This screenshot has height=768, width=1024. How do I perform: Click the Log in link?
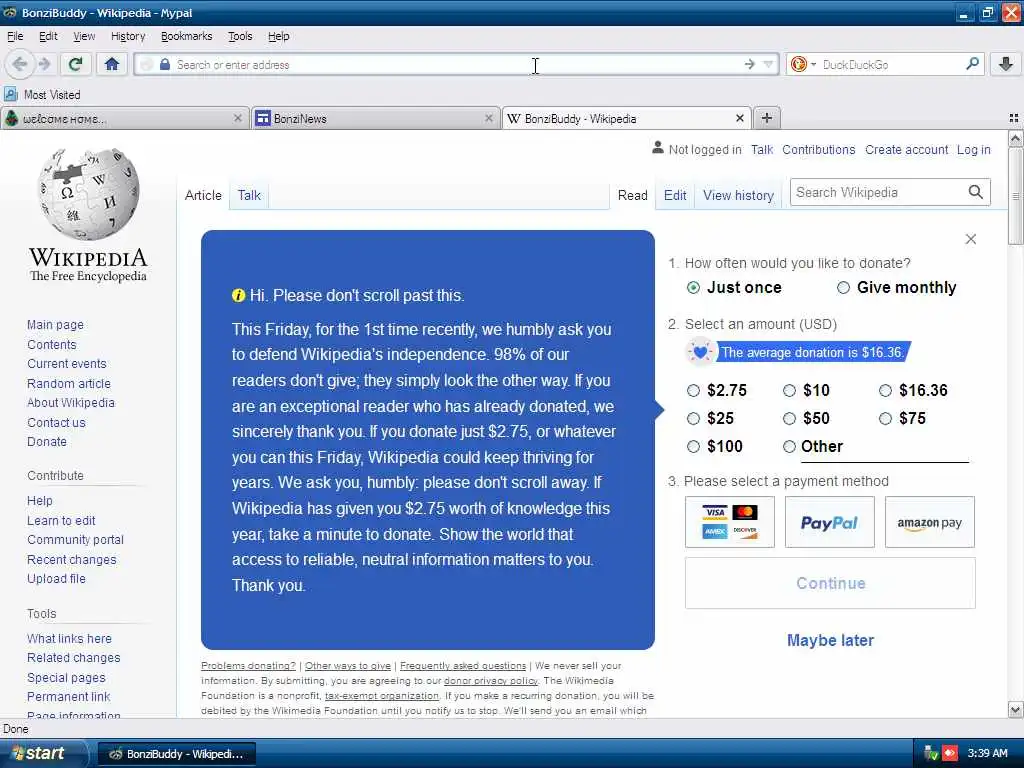coord(973,150)
